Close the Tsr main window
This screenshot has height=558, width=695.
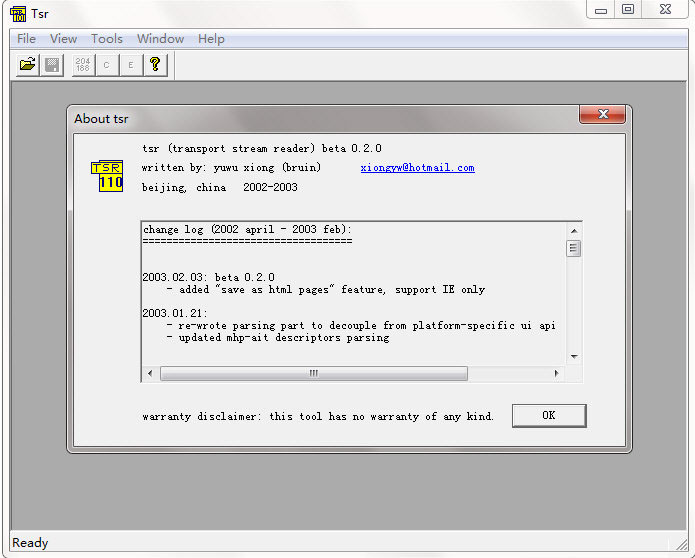tap(665, 10)
